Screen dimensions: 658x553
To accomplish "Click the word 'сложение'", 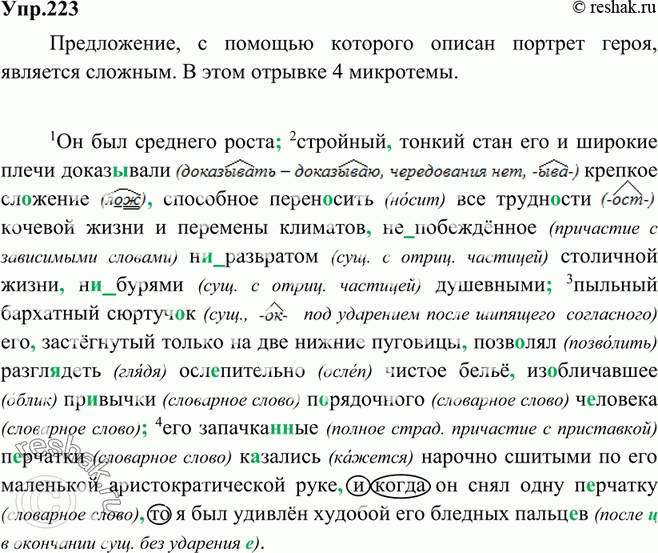I will pos(45,199).
